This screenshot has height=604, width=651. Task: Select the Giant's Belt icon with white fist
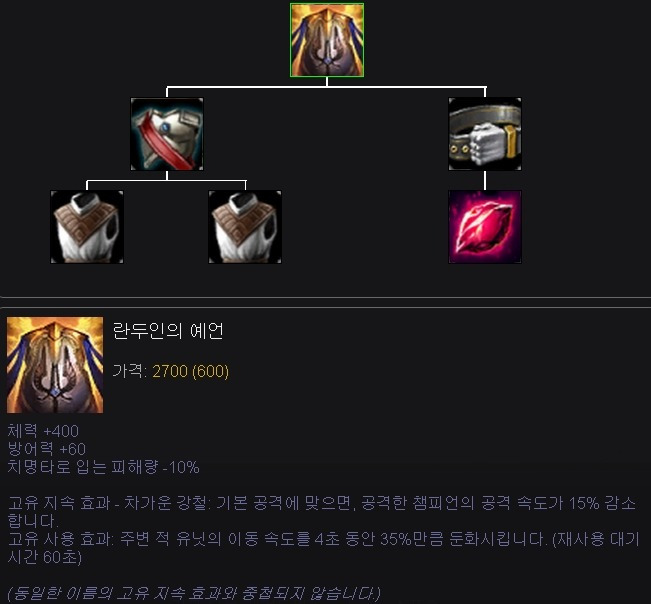pyautogui.click(x=485, y=134)
